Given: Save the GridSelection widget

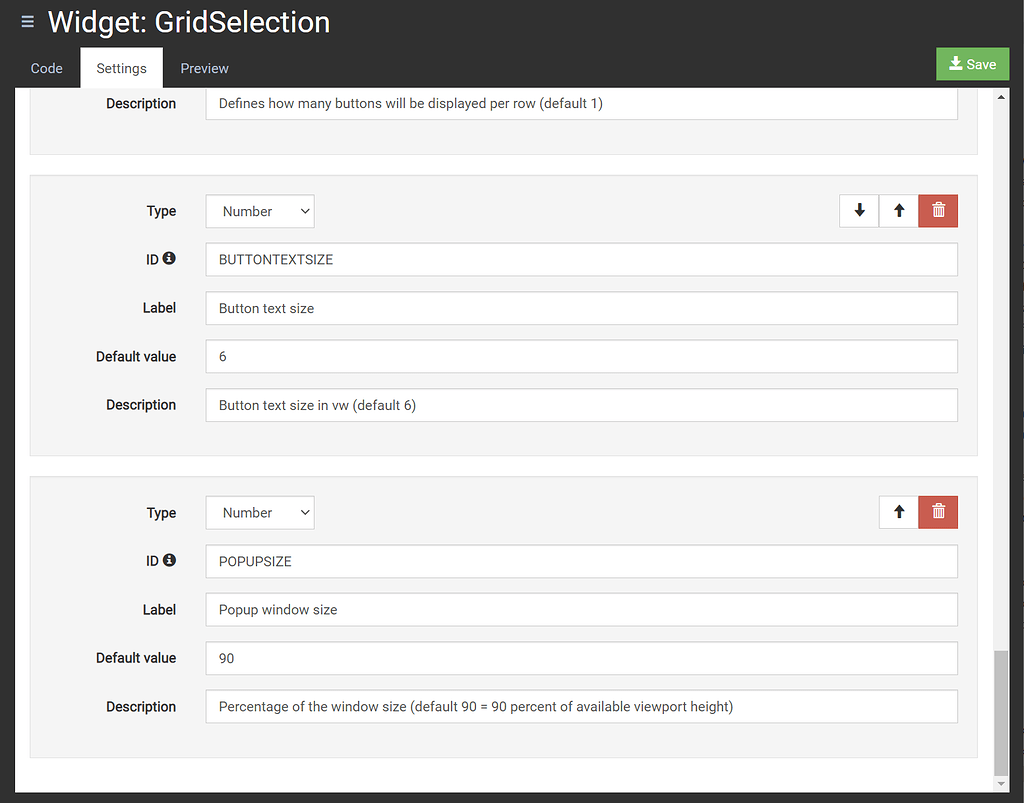Looking at the screenshot, I should [x=972, y=63].
